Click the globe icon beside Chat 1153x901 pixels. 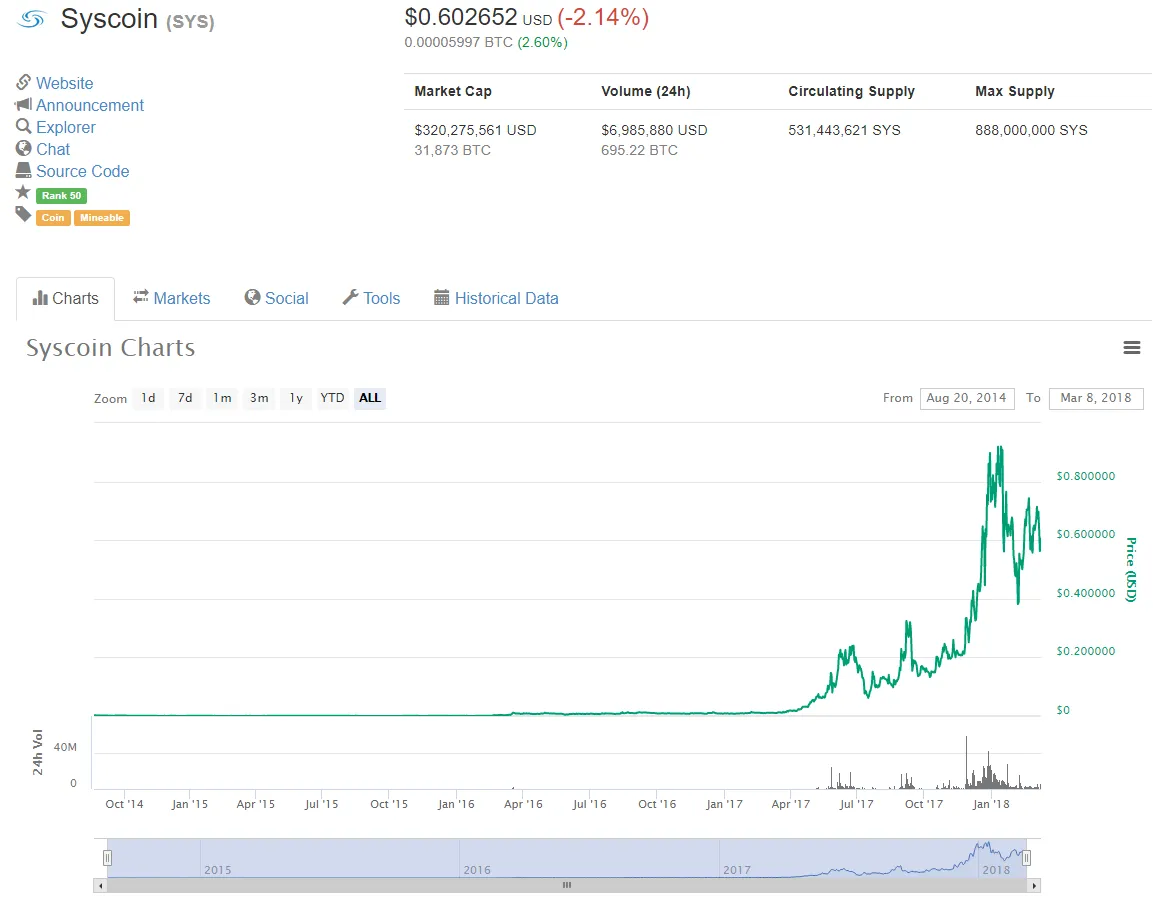coord(24,149)
